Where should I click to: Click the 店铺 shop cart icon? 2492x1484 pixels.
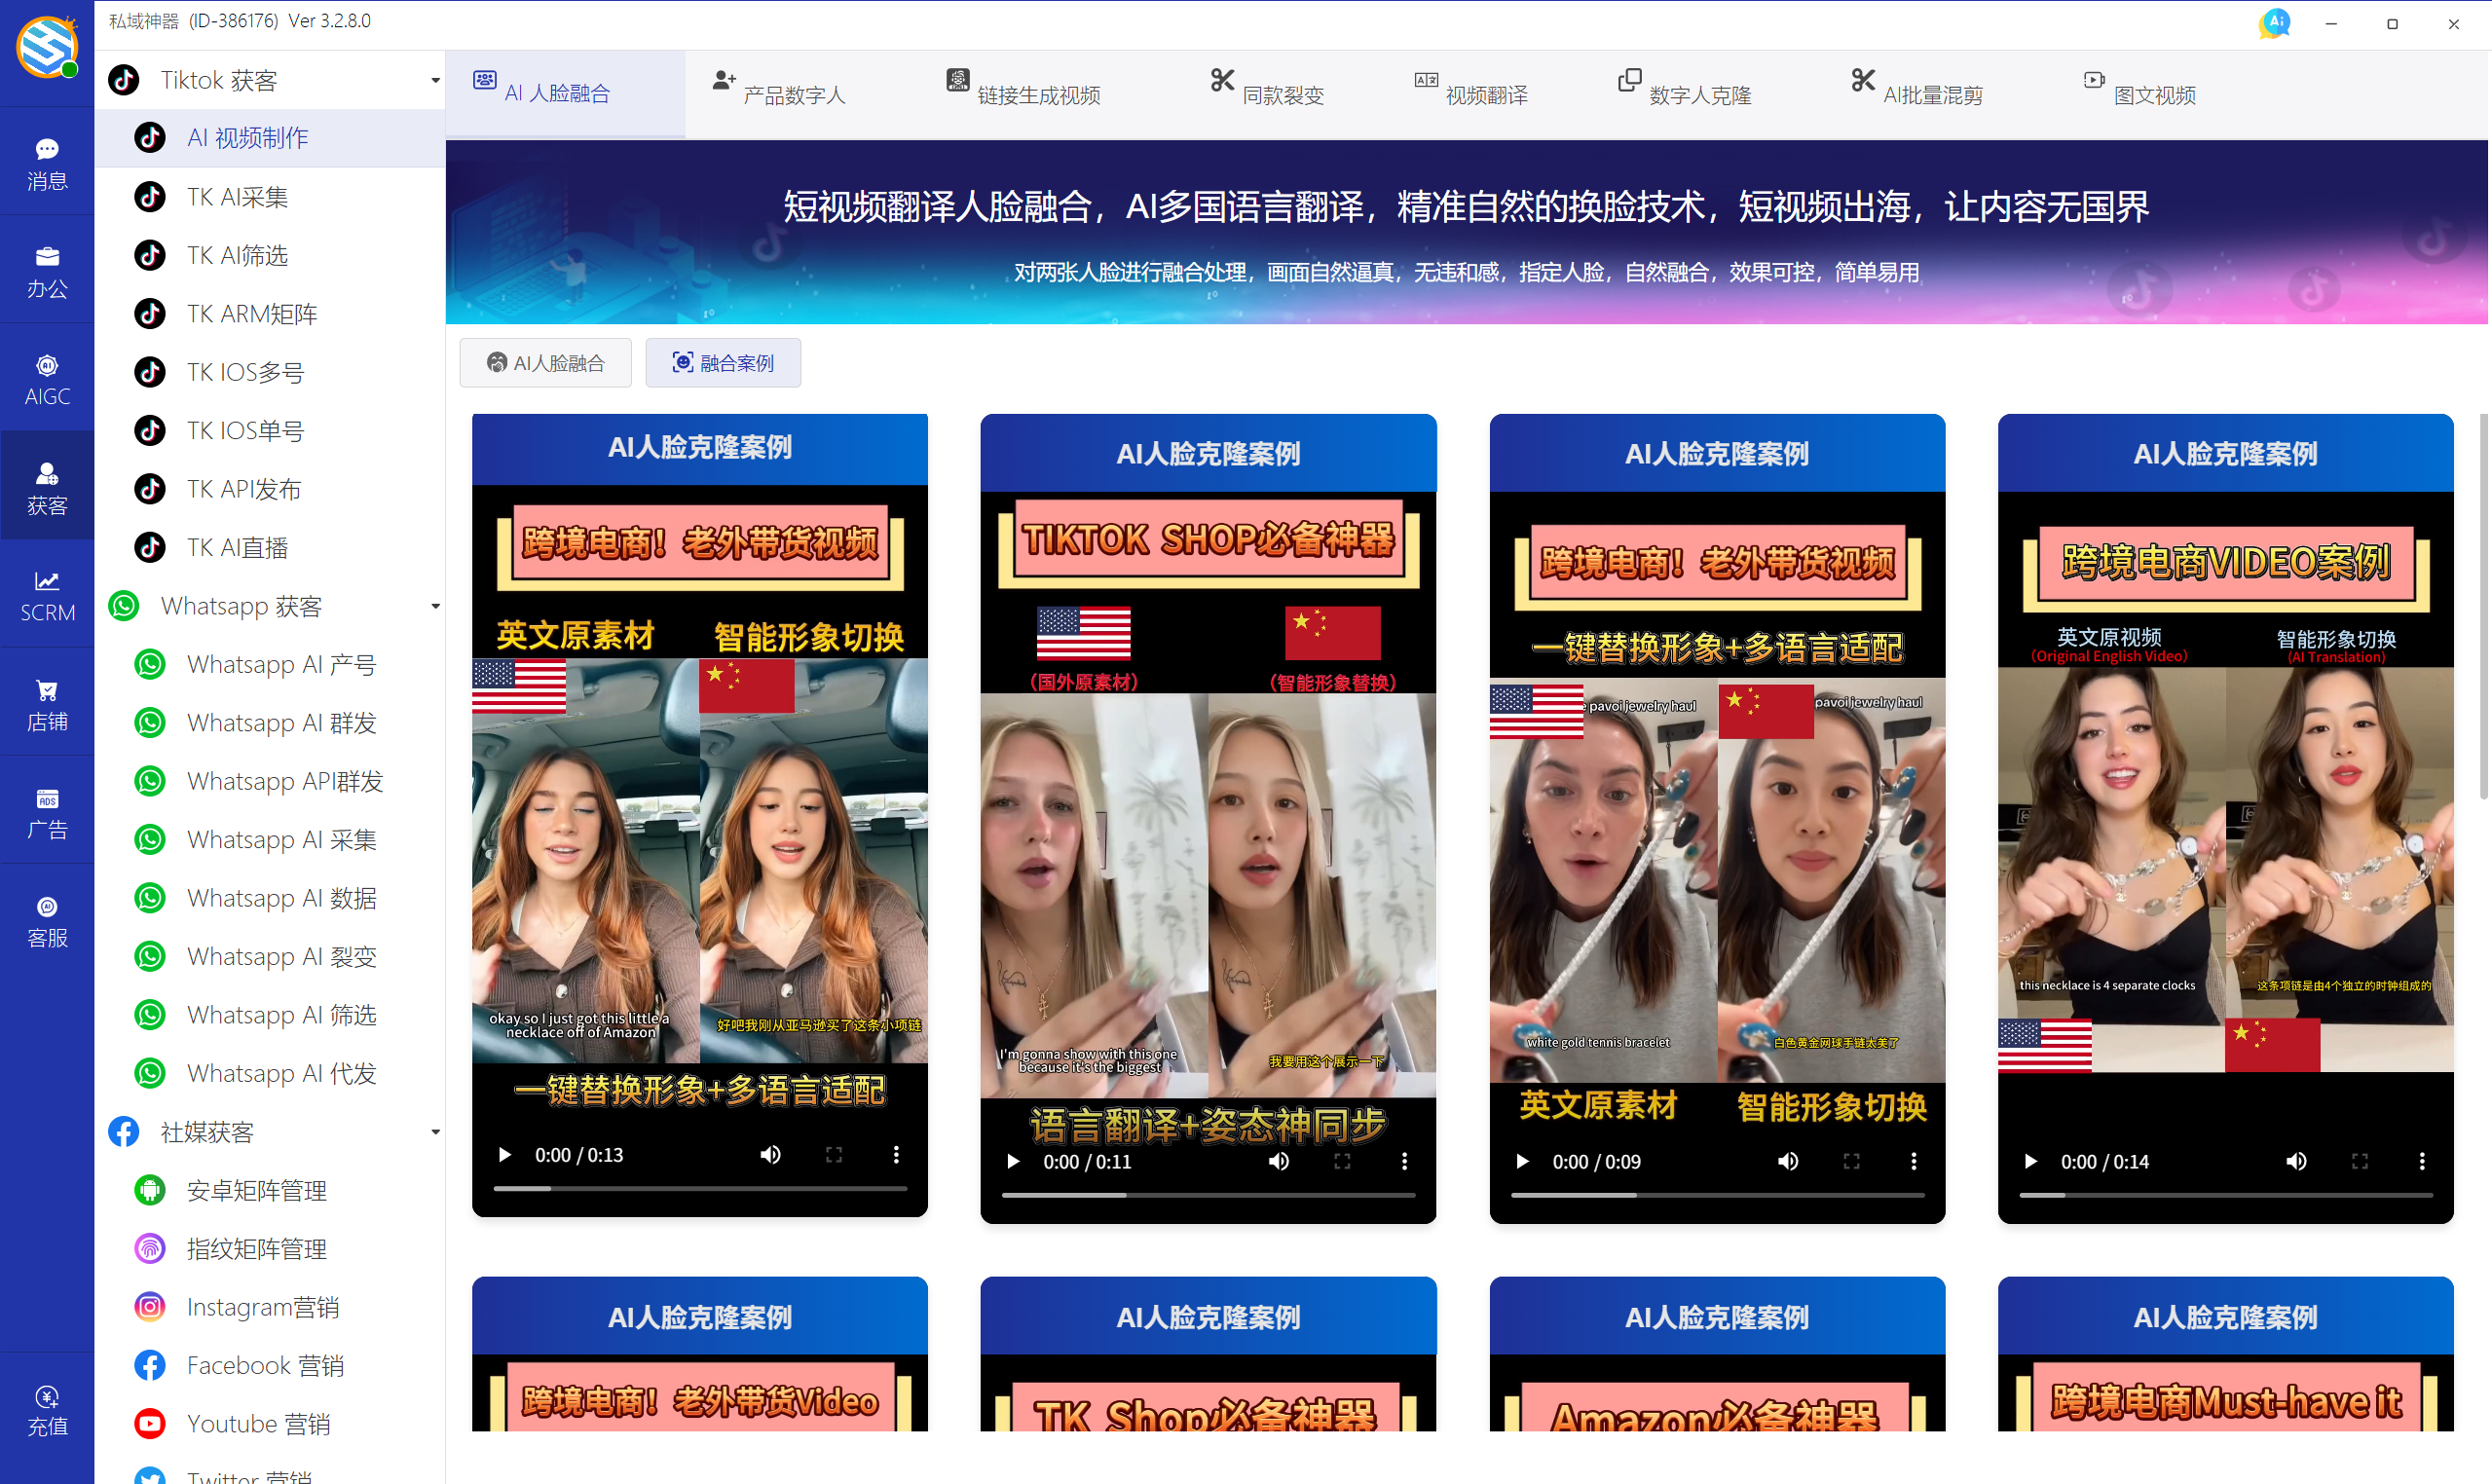click(47, 704)
